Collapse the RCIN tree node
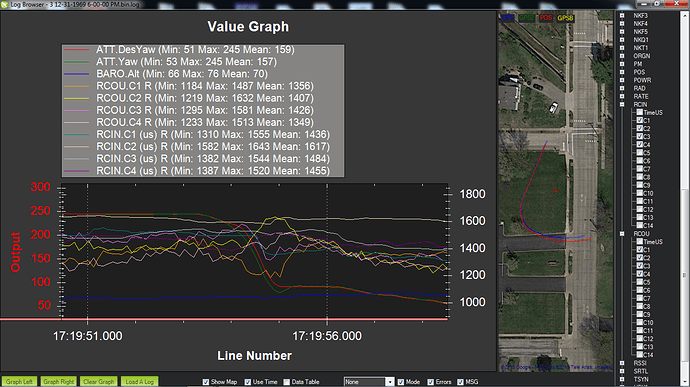The image size is (690, 387). 622,104
